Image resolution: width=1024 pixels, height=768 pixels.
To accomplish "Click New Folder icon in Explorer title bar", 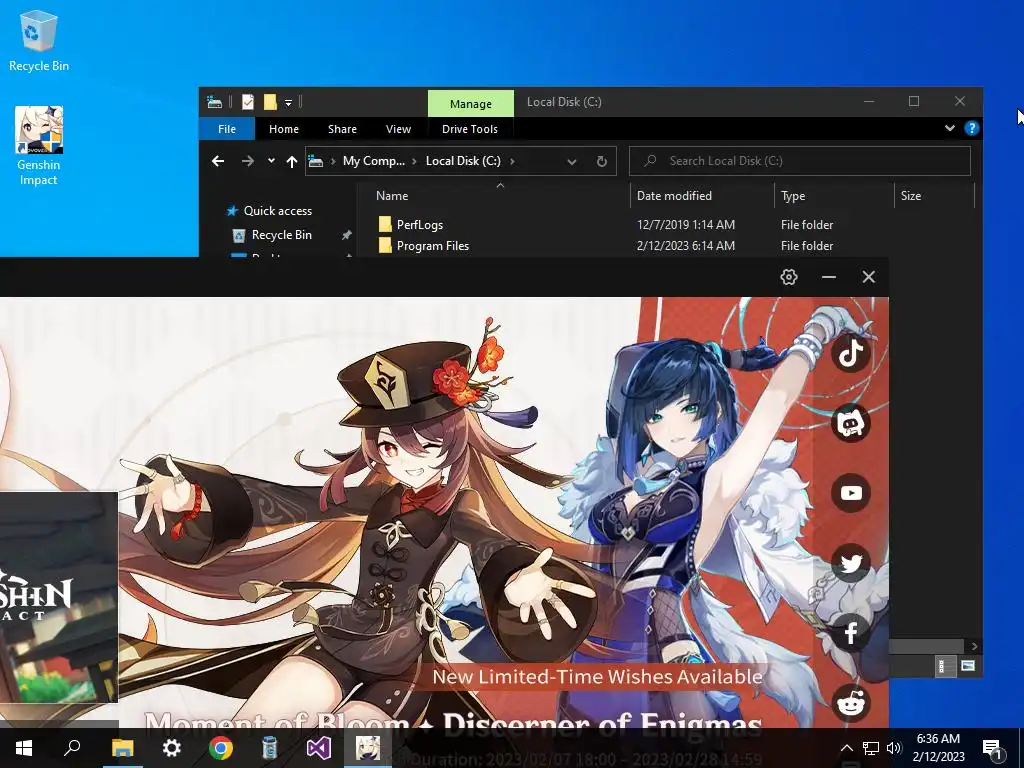I will pos(270,102).
